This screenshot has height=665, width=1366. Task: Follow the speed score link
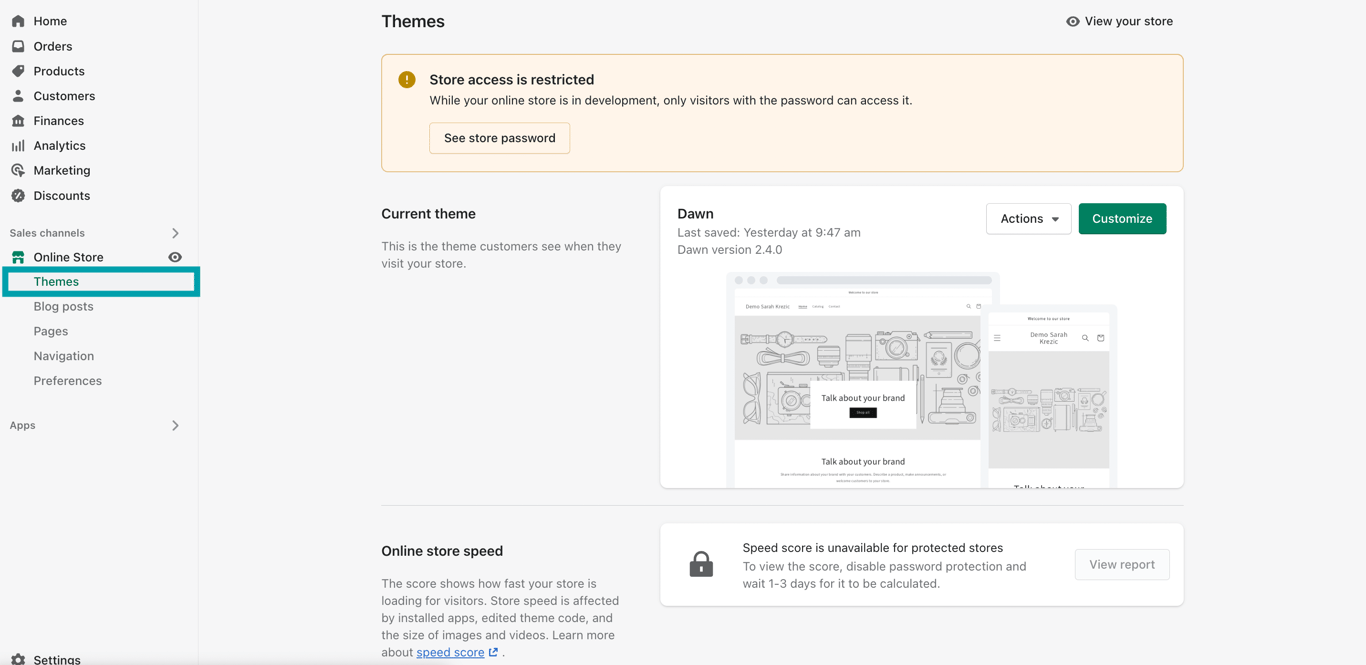[450, 652]
